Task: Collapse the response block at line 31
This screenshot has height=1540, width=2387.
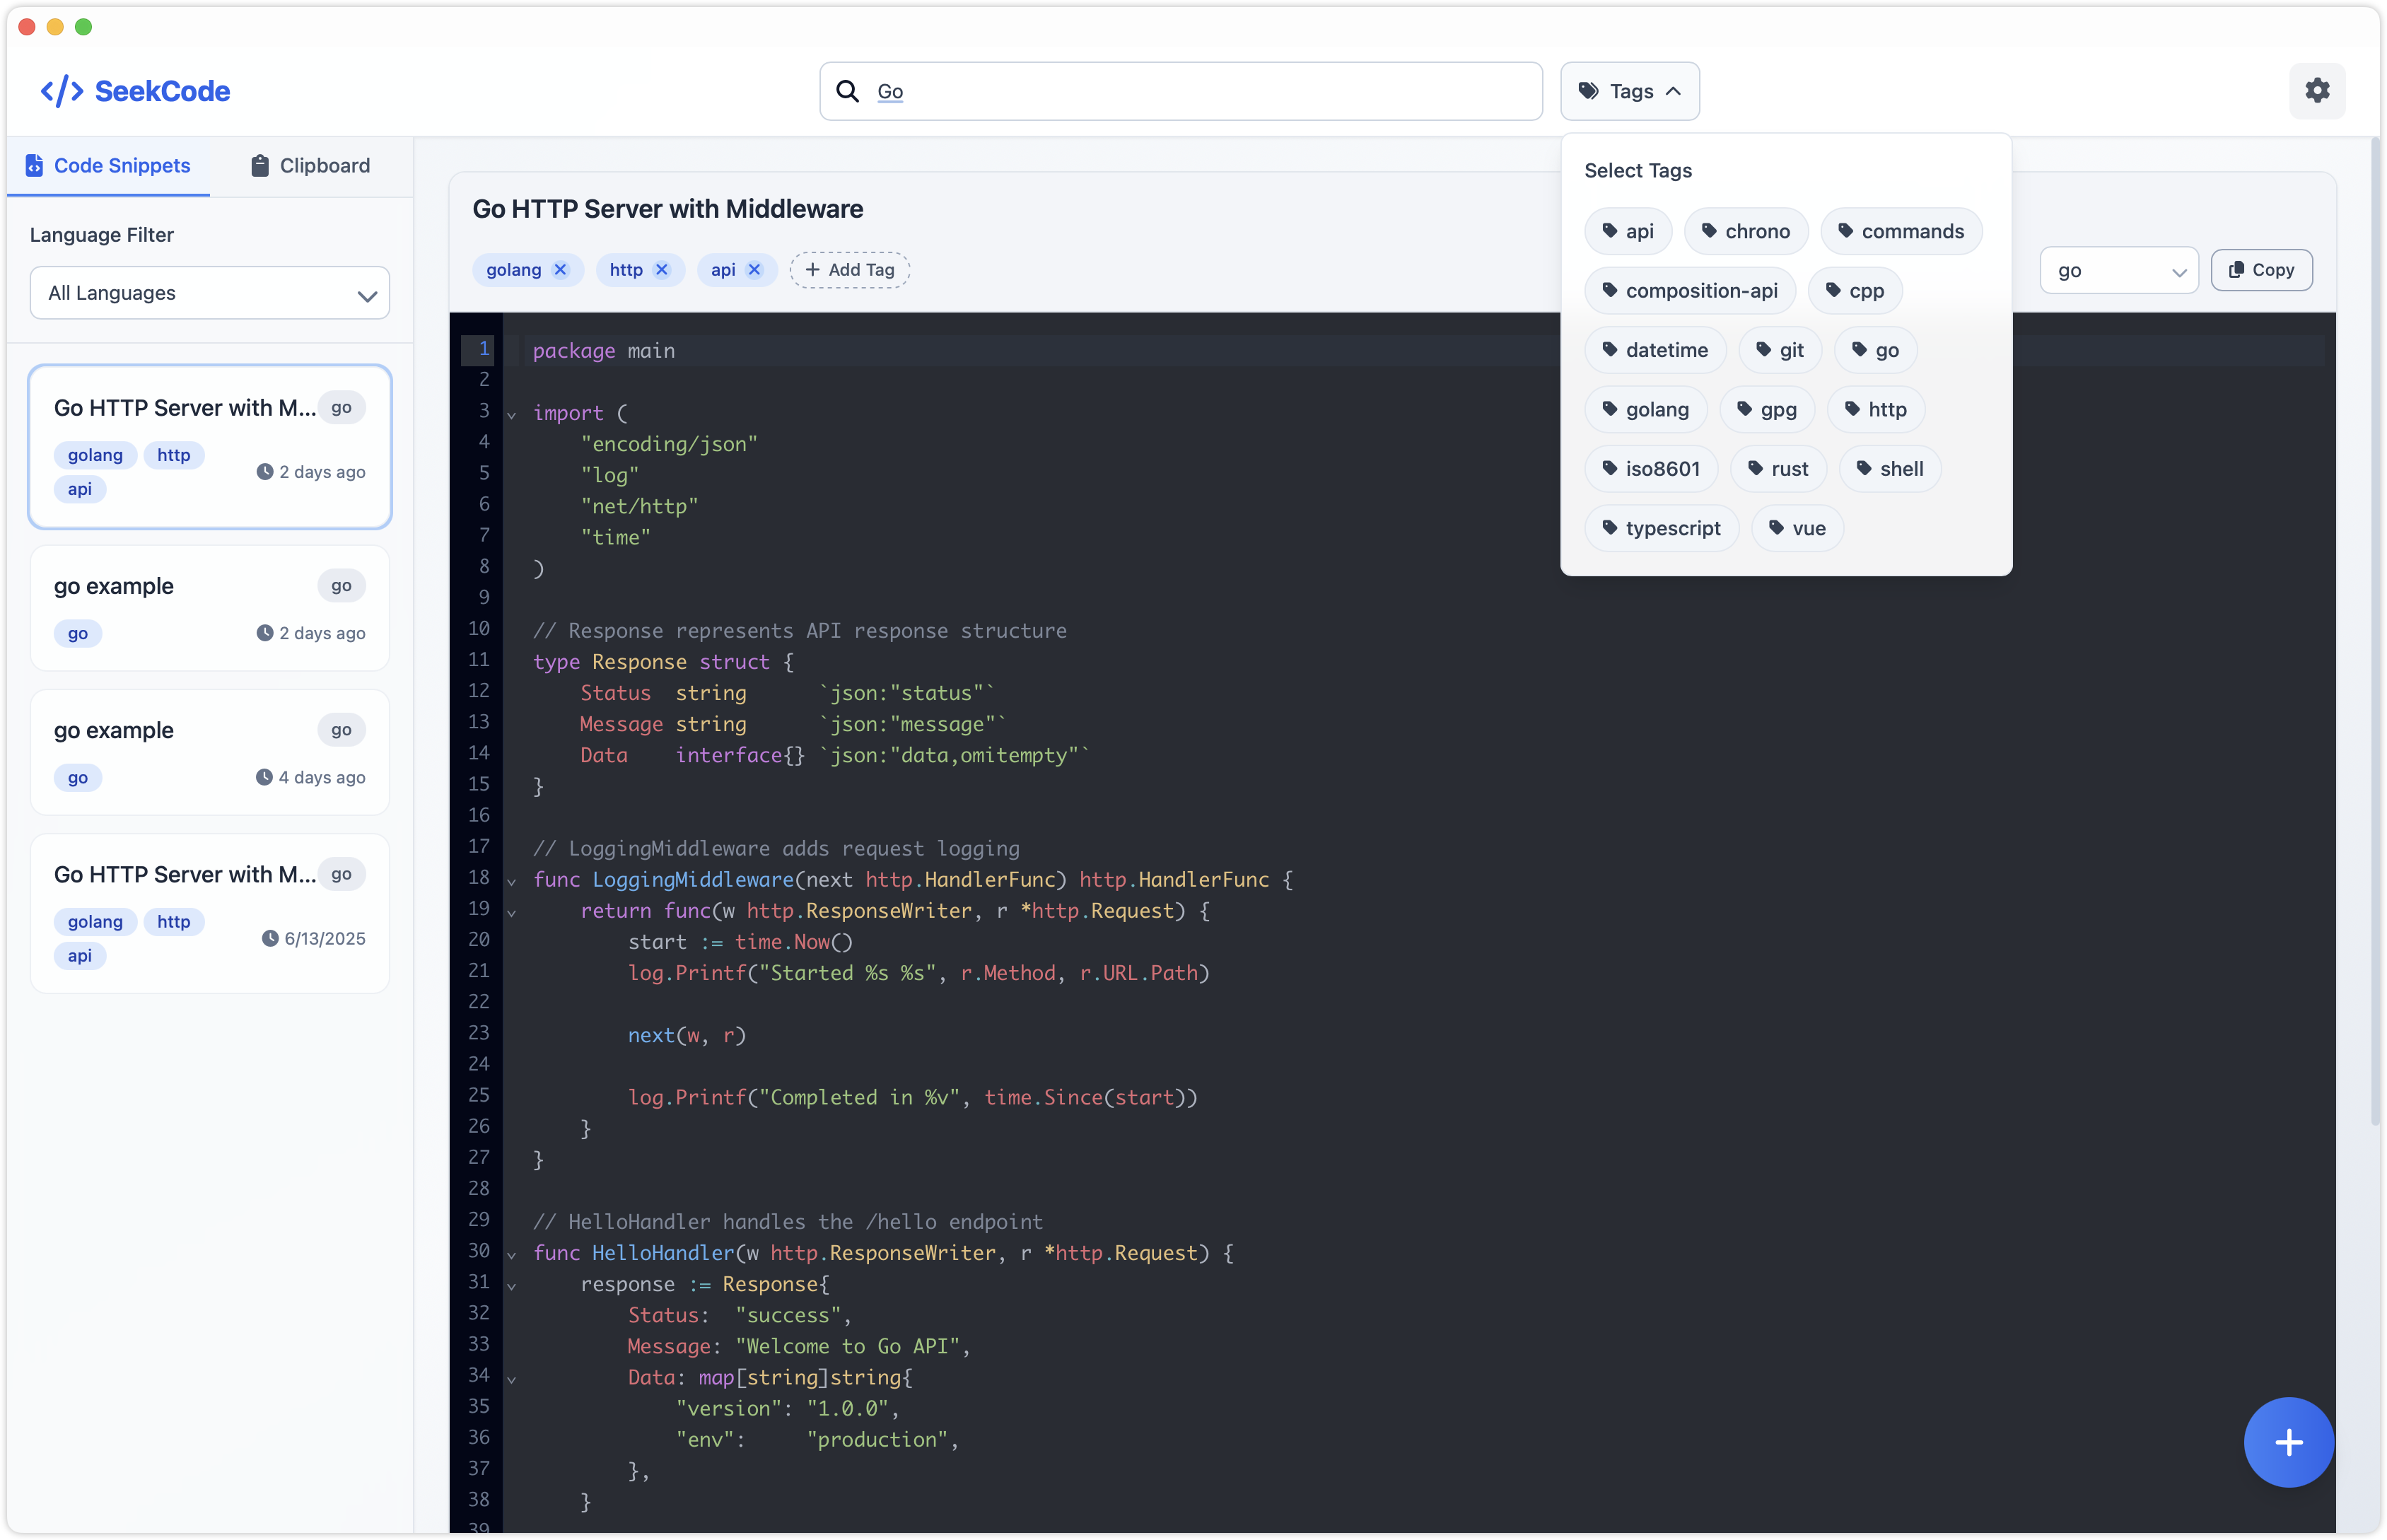Action: click(x=512, y=1286)
